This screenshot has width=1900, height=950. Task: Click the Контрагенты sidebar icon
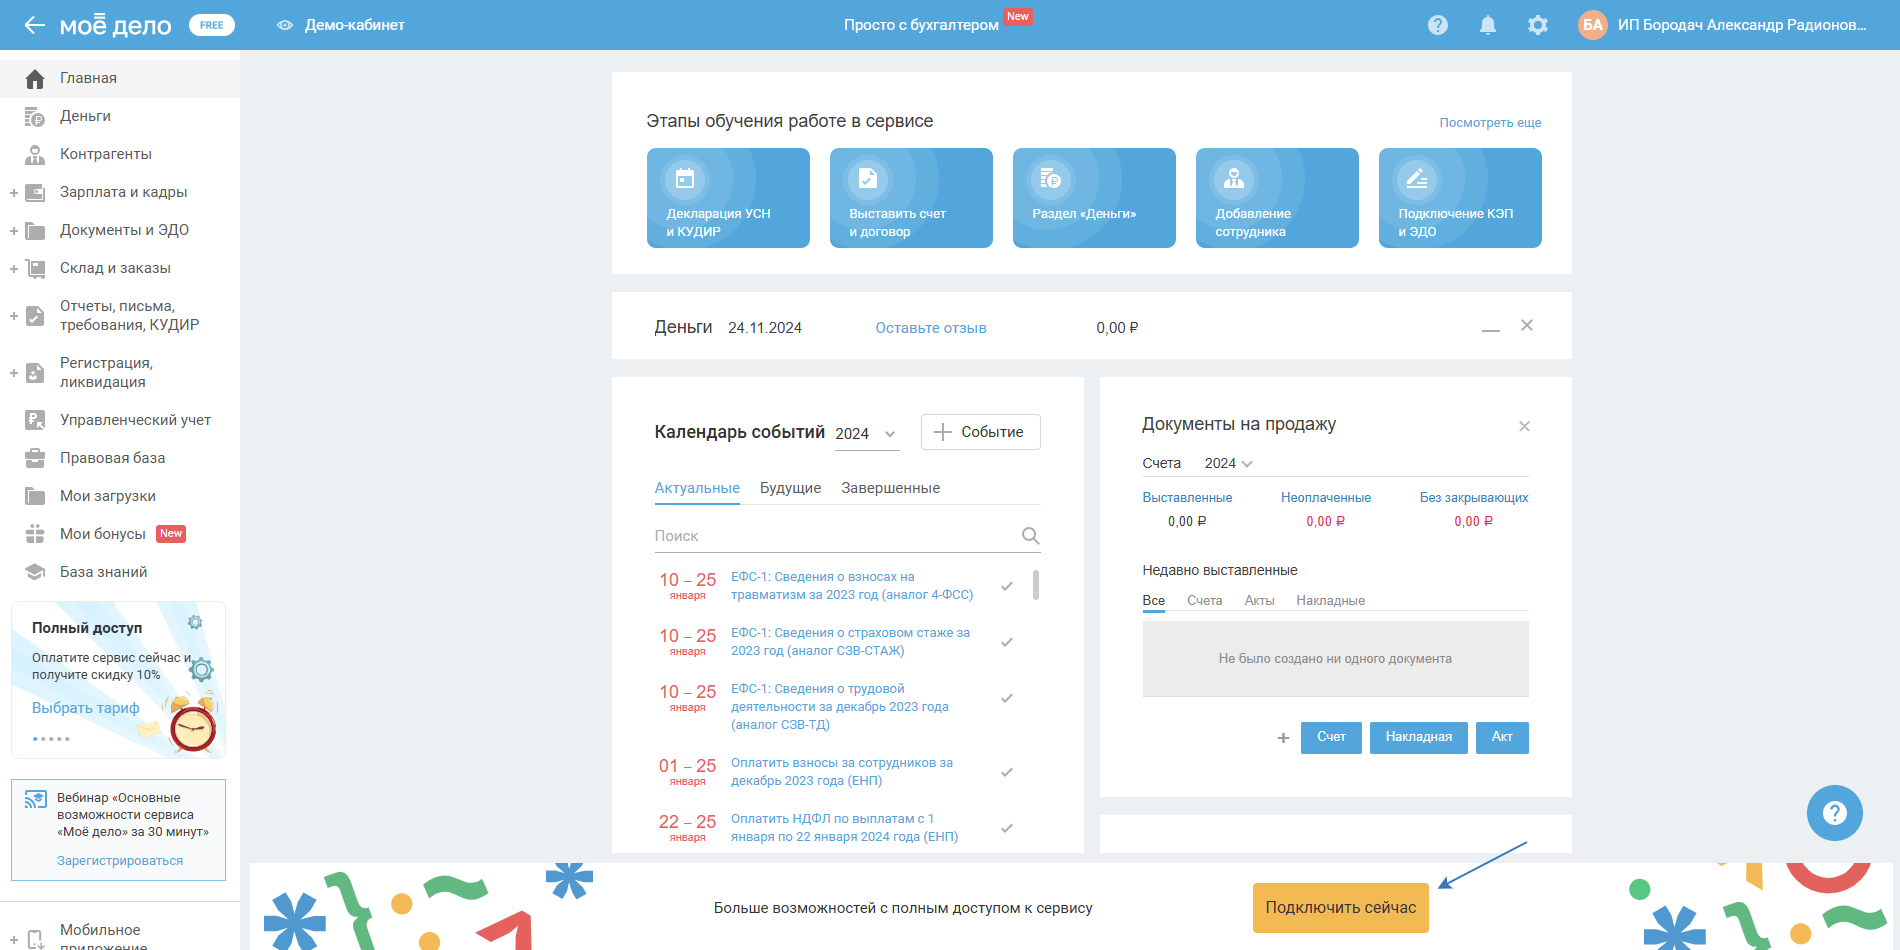coord(35,154)
